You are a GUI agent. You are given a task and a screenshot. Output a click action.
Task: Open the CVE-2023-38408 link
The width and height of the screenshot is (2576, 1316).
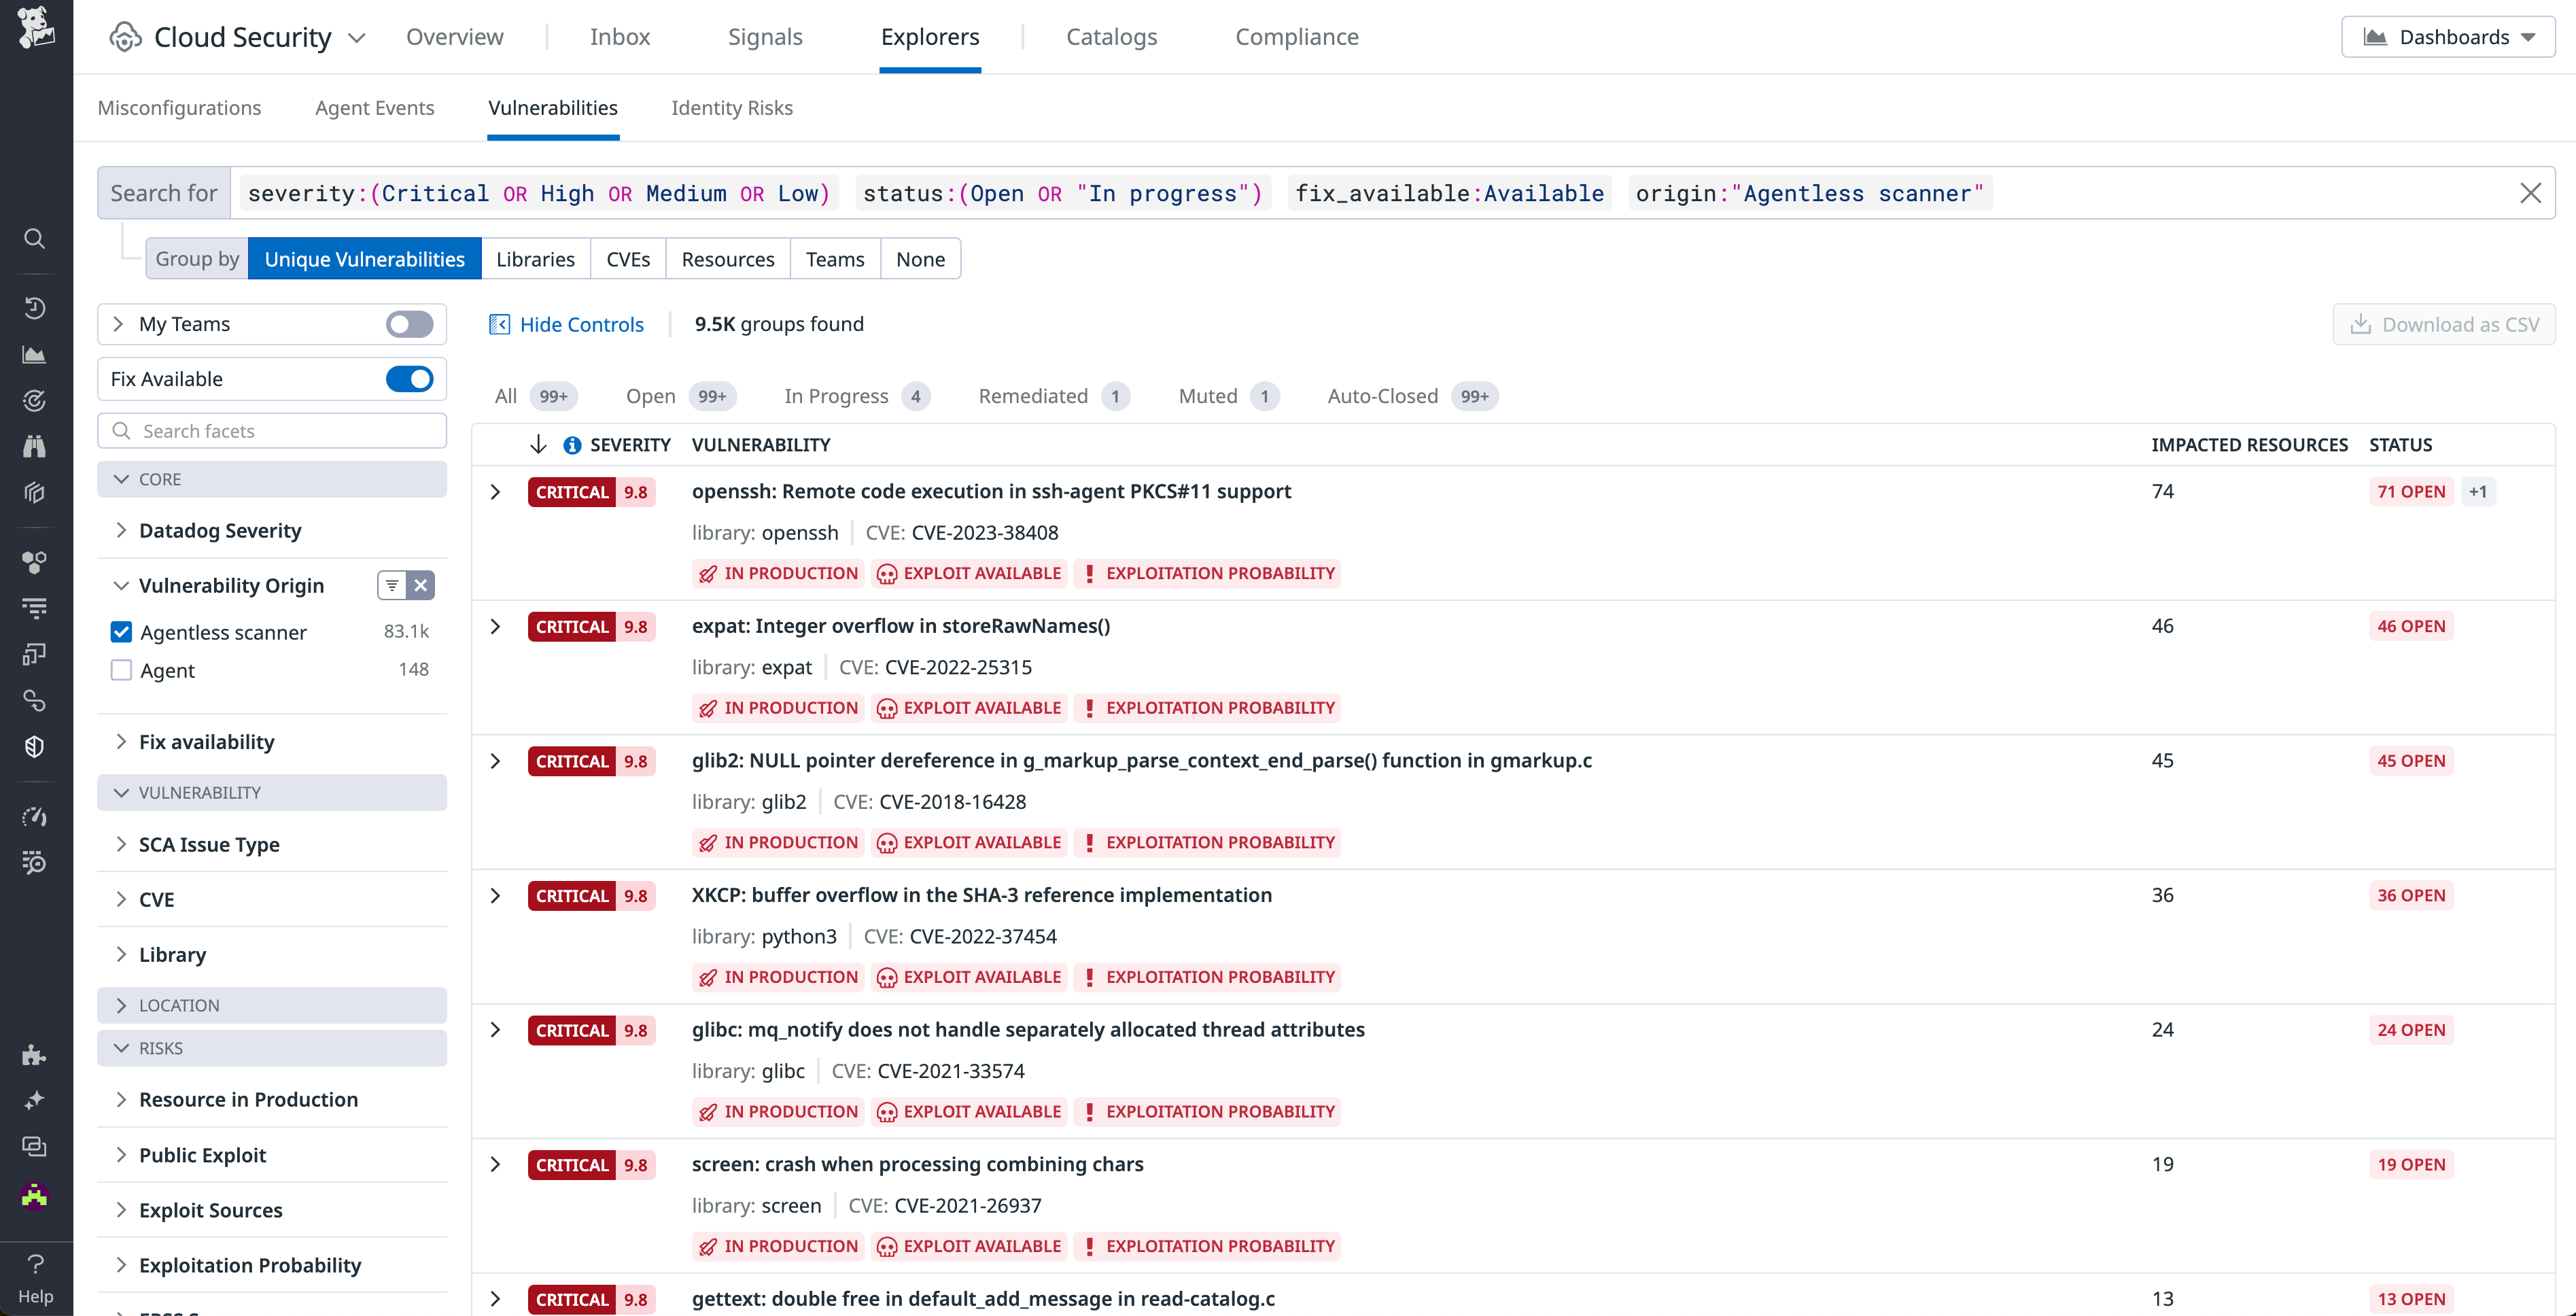pos(985,532)
